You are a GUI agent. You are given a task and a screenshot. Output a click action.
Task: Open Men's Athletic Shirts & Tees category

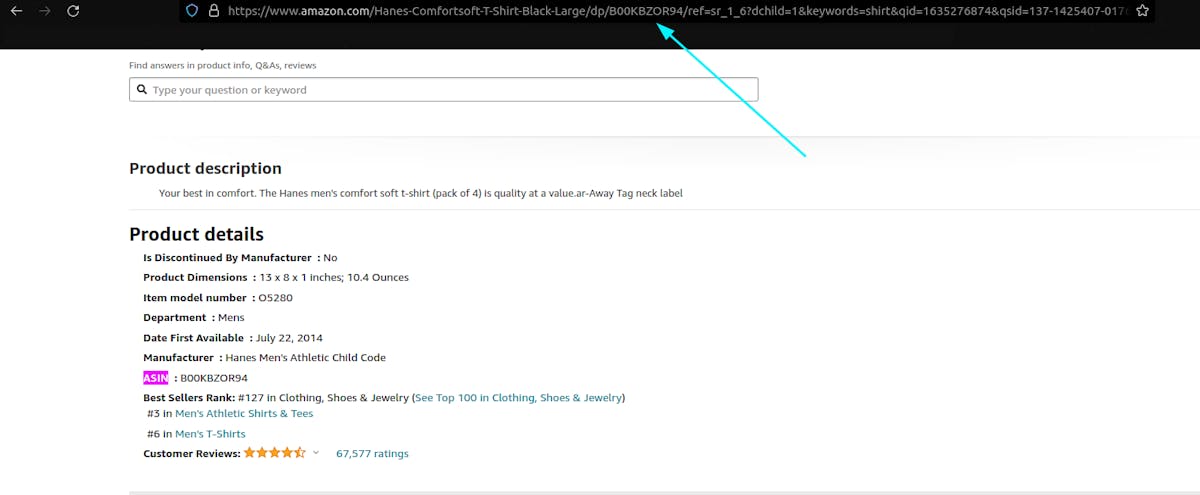click(x=244, y=414)
